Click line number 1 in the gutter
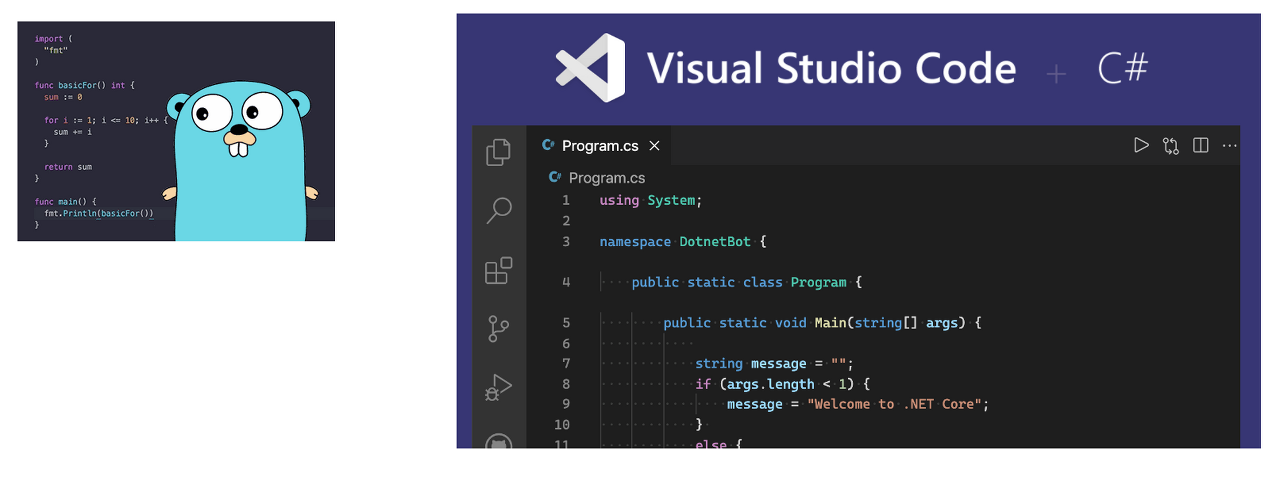 (566, 200)
